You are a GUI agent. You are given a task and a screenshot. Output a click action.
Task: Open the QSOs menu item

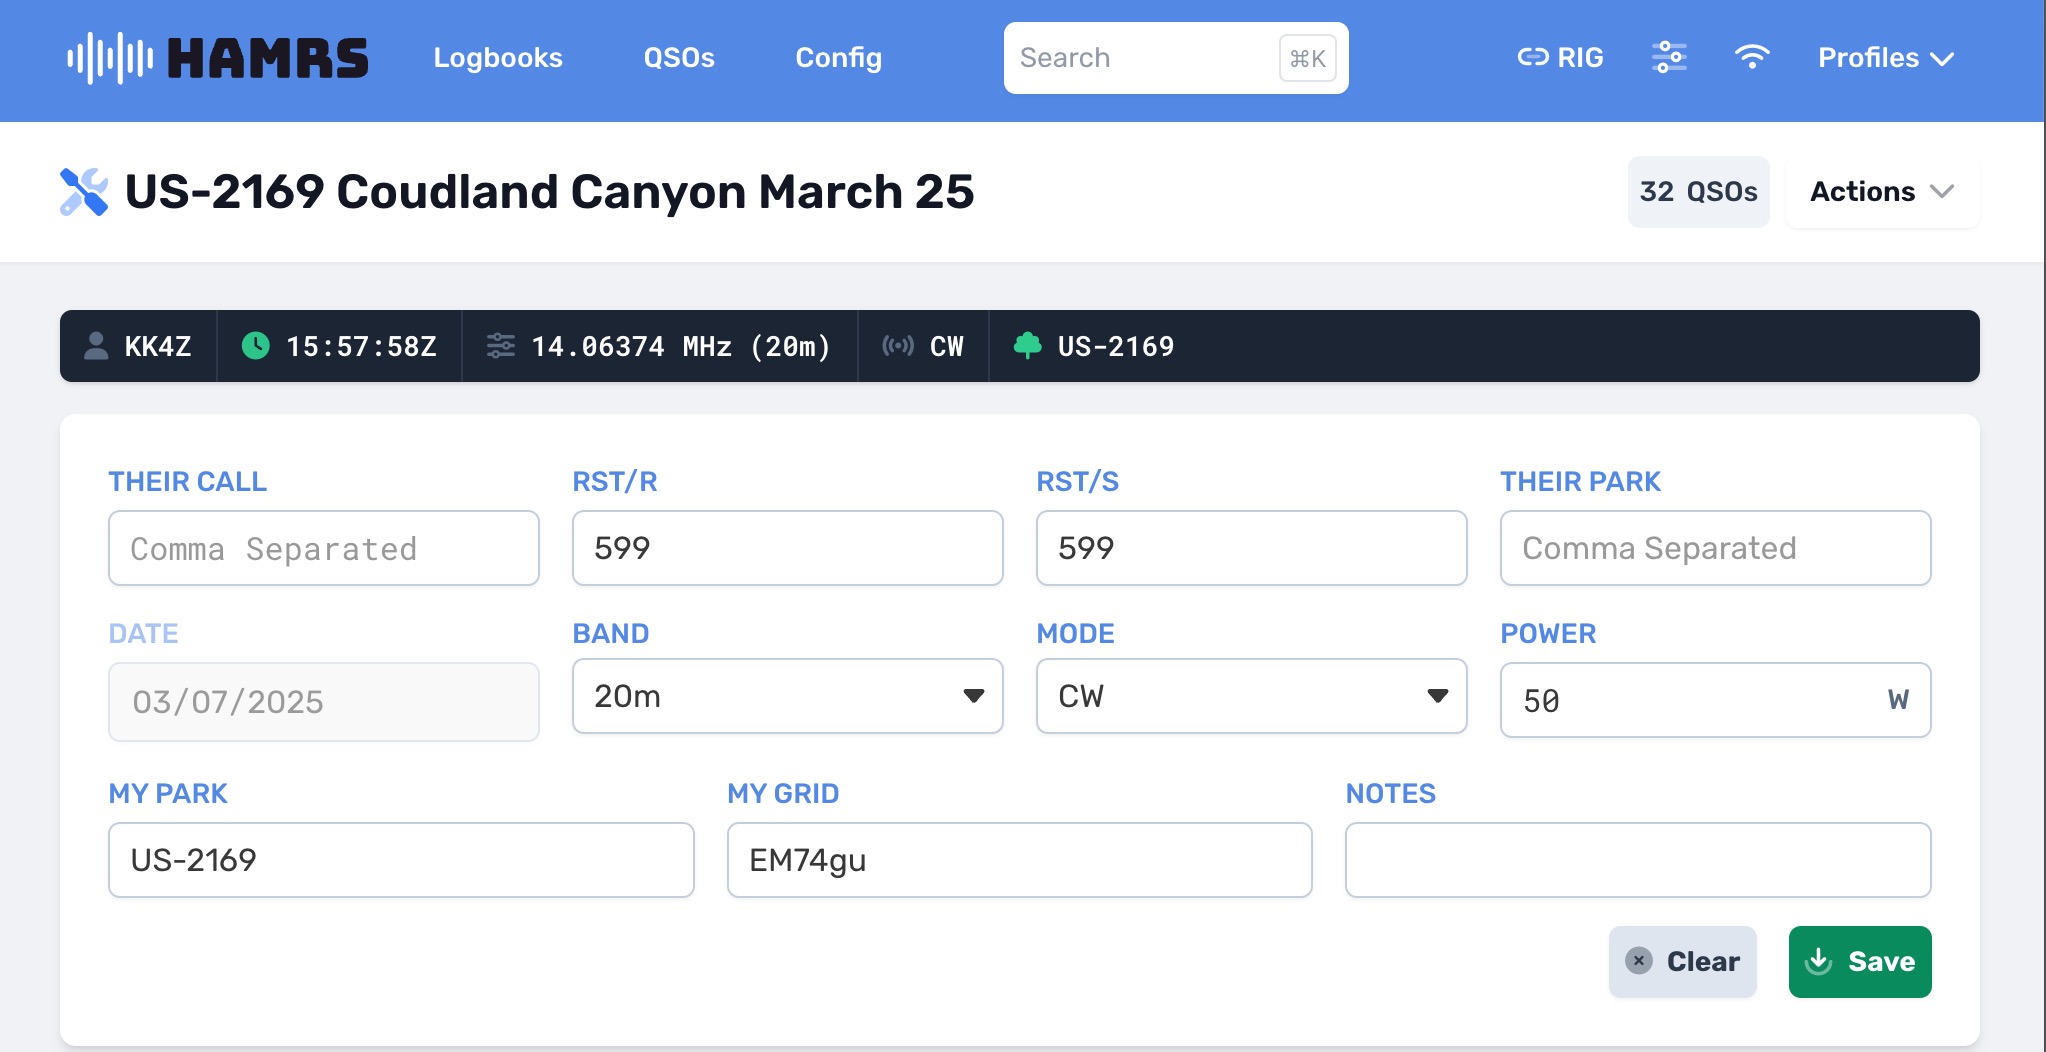679,58
